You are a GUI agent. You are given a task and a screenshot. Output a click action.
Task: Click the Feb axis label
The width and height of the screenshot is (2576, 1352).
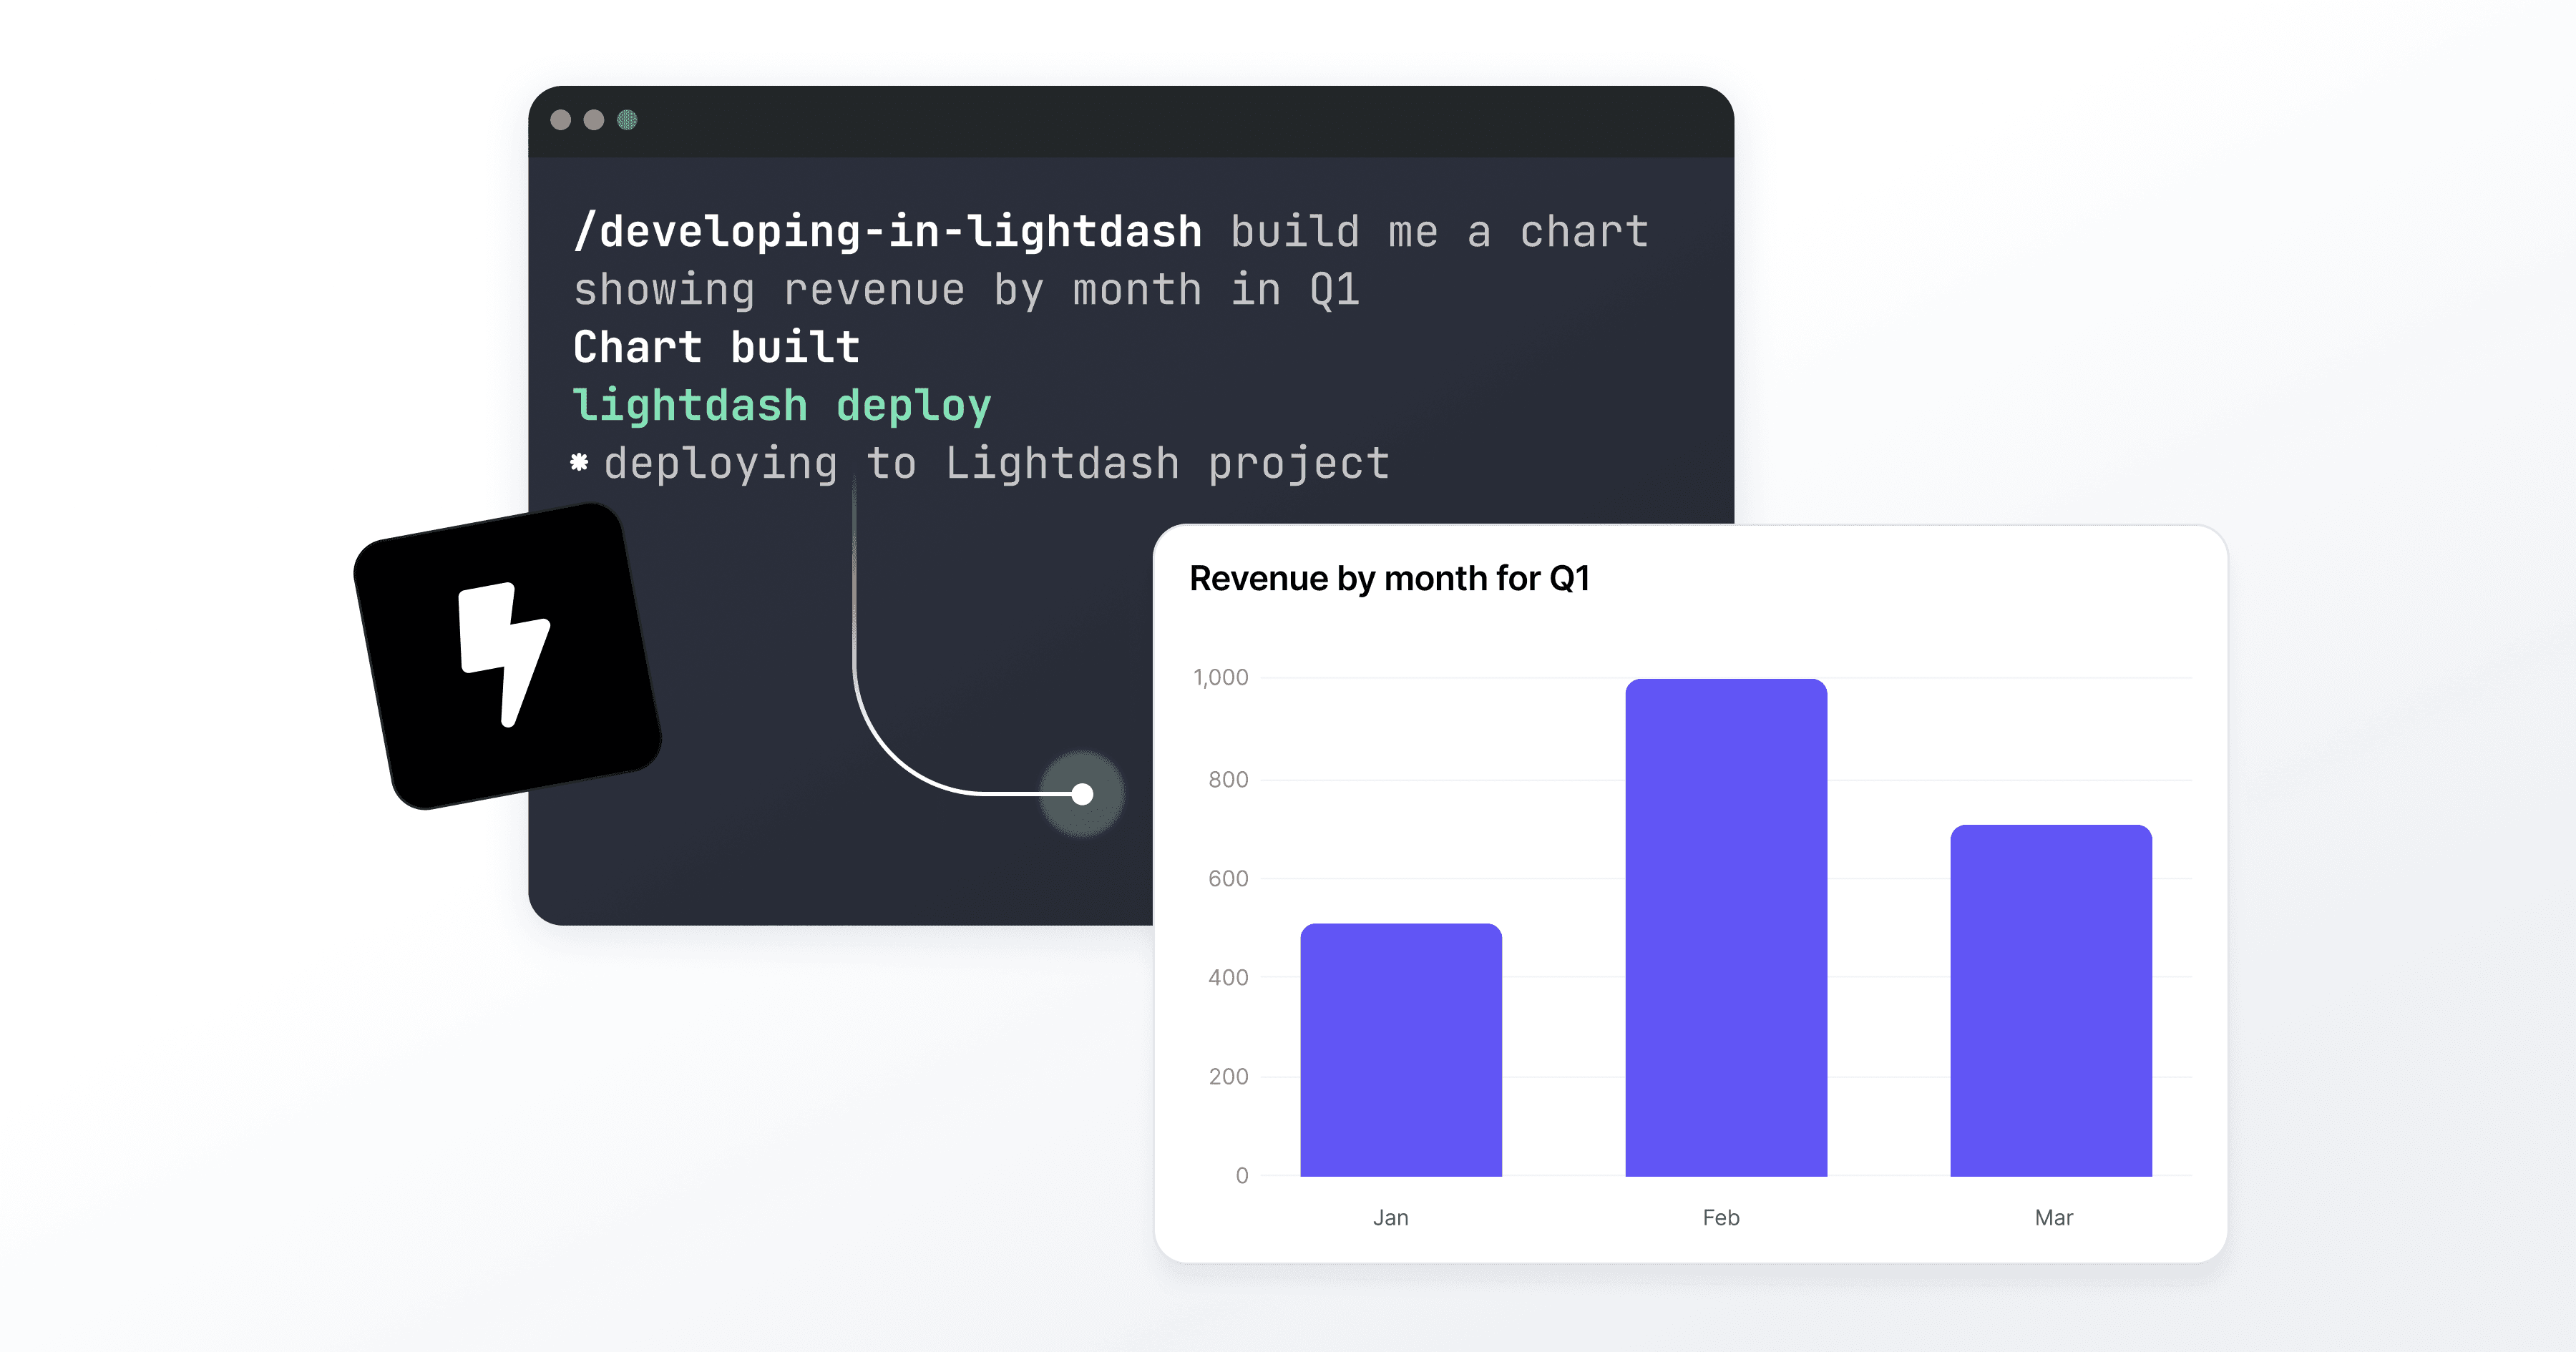point(1721,1217)
